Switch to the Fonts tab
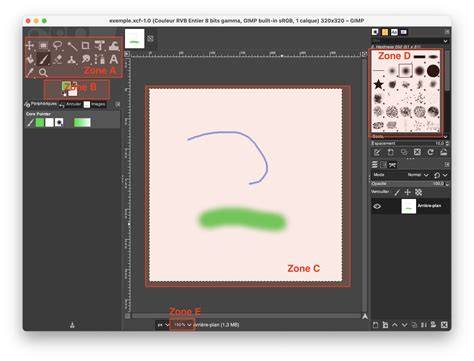 coord(394,32)
